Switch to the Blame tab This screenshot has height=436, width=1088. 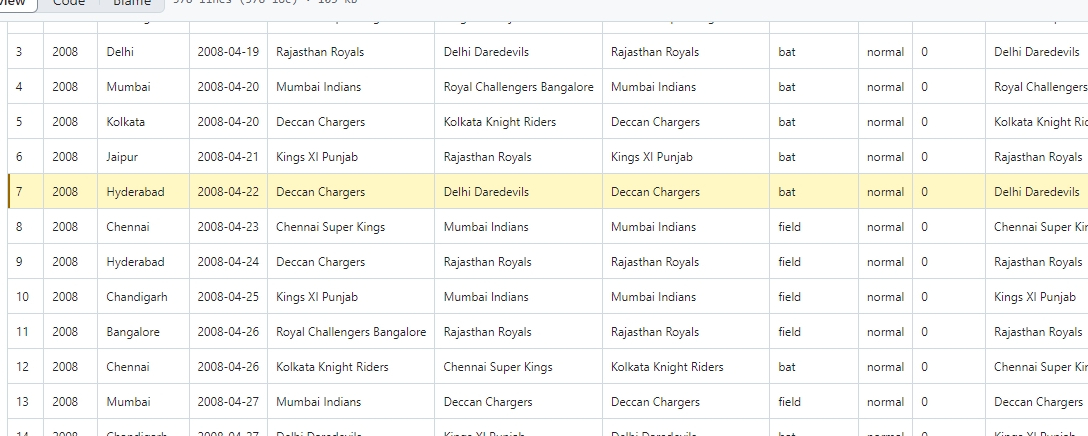click(131, 3)
